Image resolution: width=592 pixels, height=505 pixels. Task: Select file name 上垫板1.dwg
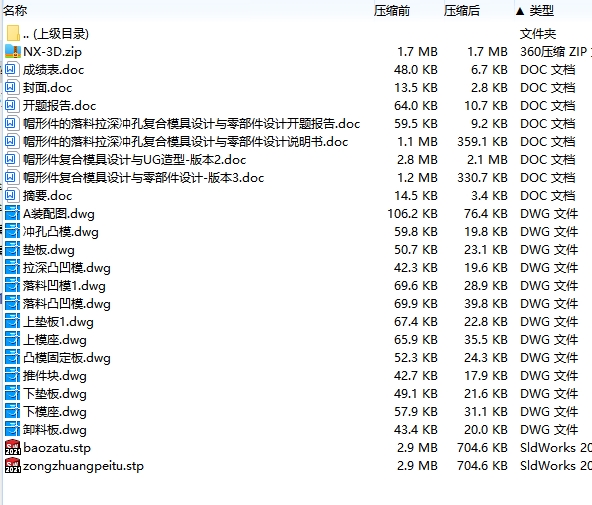point(58,322)
